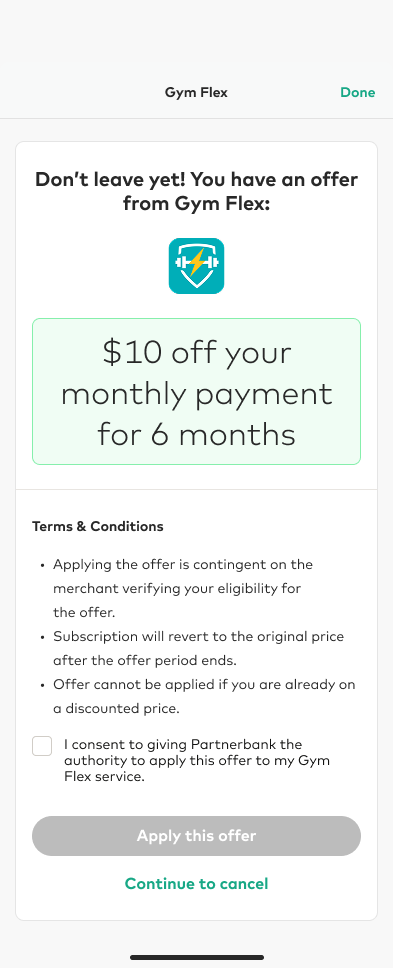Tap the already discounted price term
Viewport: 393px width, 968px height.
(x=204, y=696)
